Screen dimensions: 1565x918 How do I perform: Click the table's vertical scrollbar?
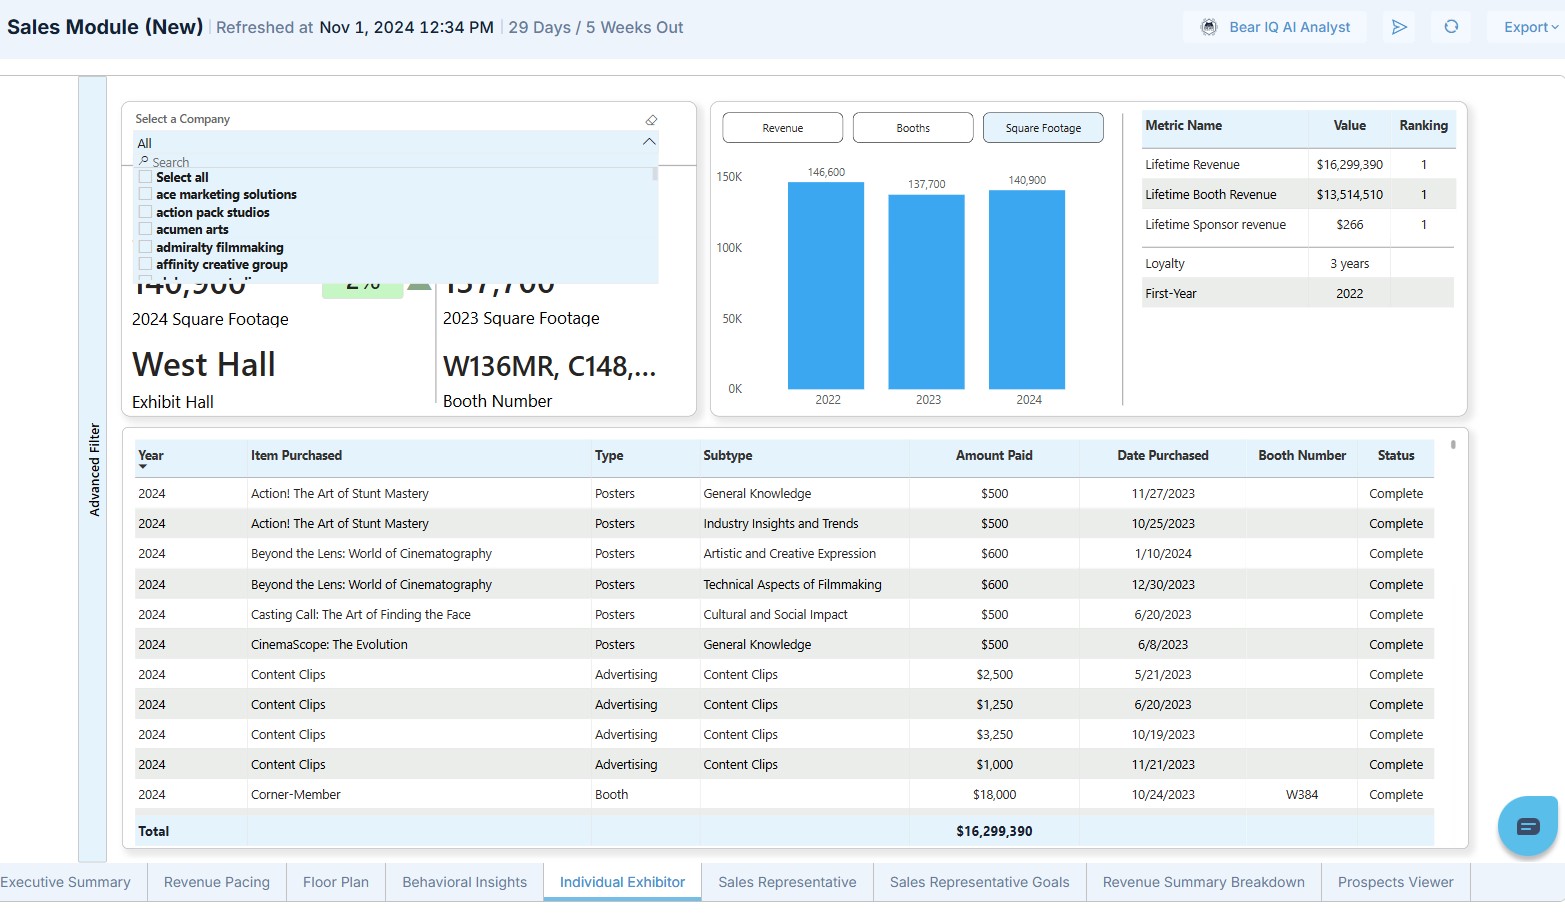point(1453,444)
